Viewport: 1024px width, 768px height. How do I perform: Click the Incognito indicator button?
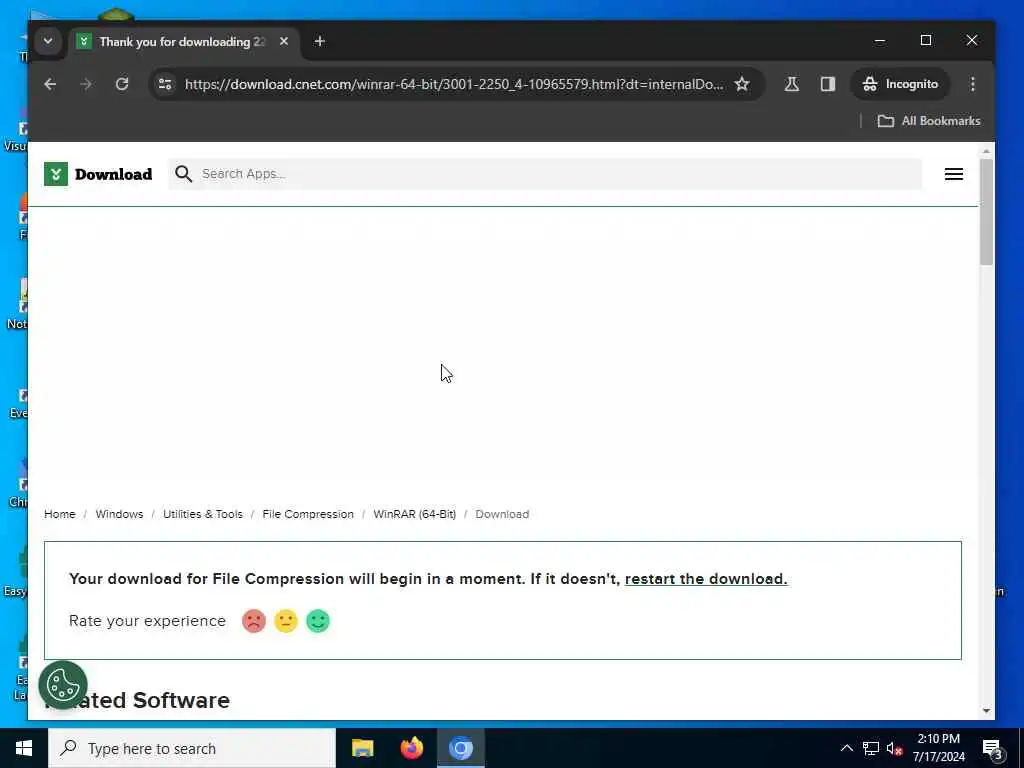900,84
